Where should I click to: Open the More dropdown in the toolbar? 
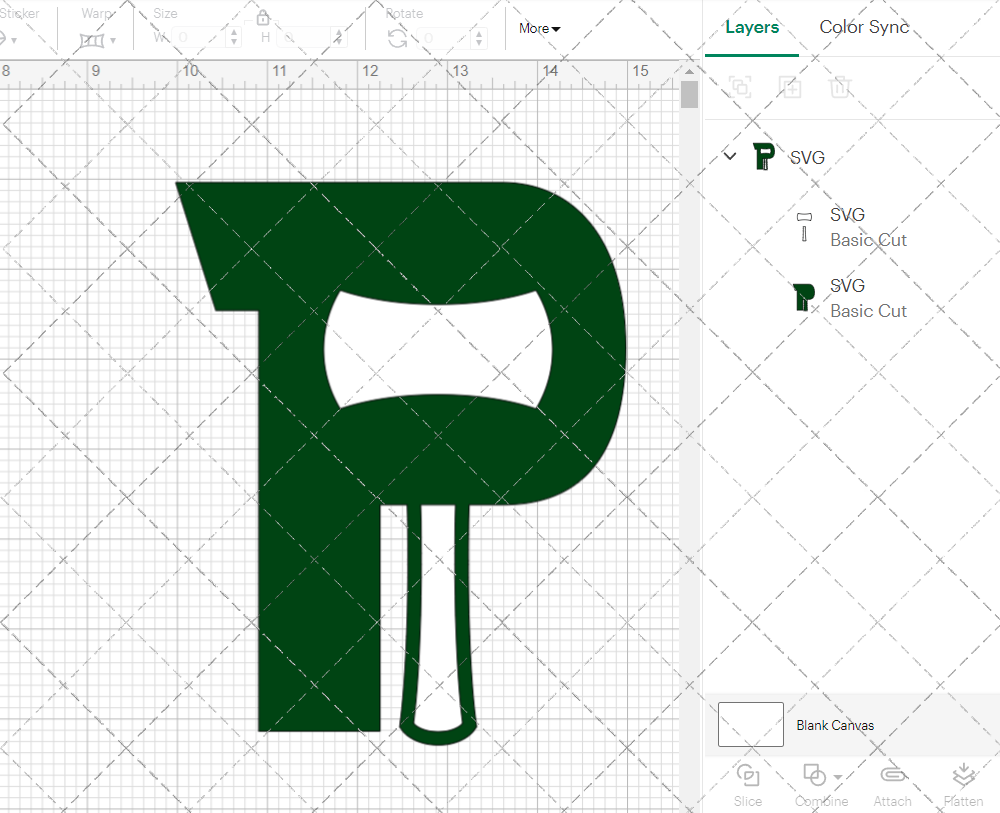tap(538, 28)
